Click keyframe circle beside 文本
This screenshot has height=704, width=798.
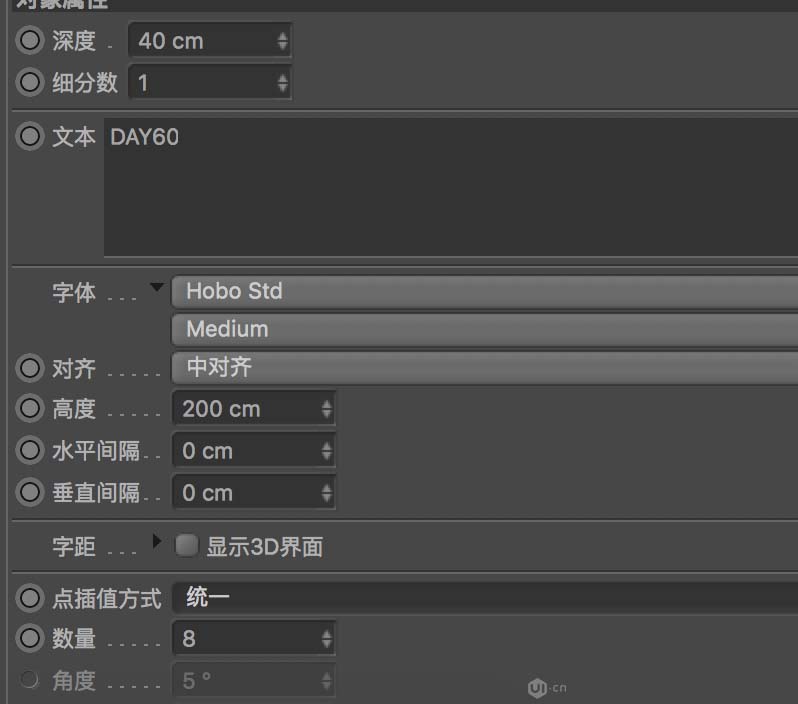coord(31,136)
